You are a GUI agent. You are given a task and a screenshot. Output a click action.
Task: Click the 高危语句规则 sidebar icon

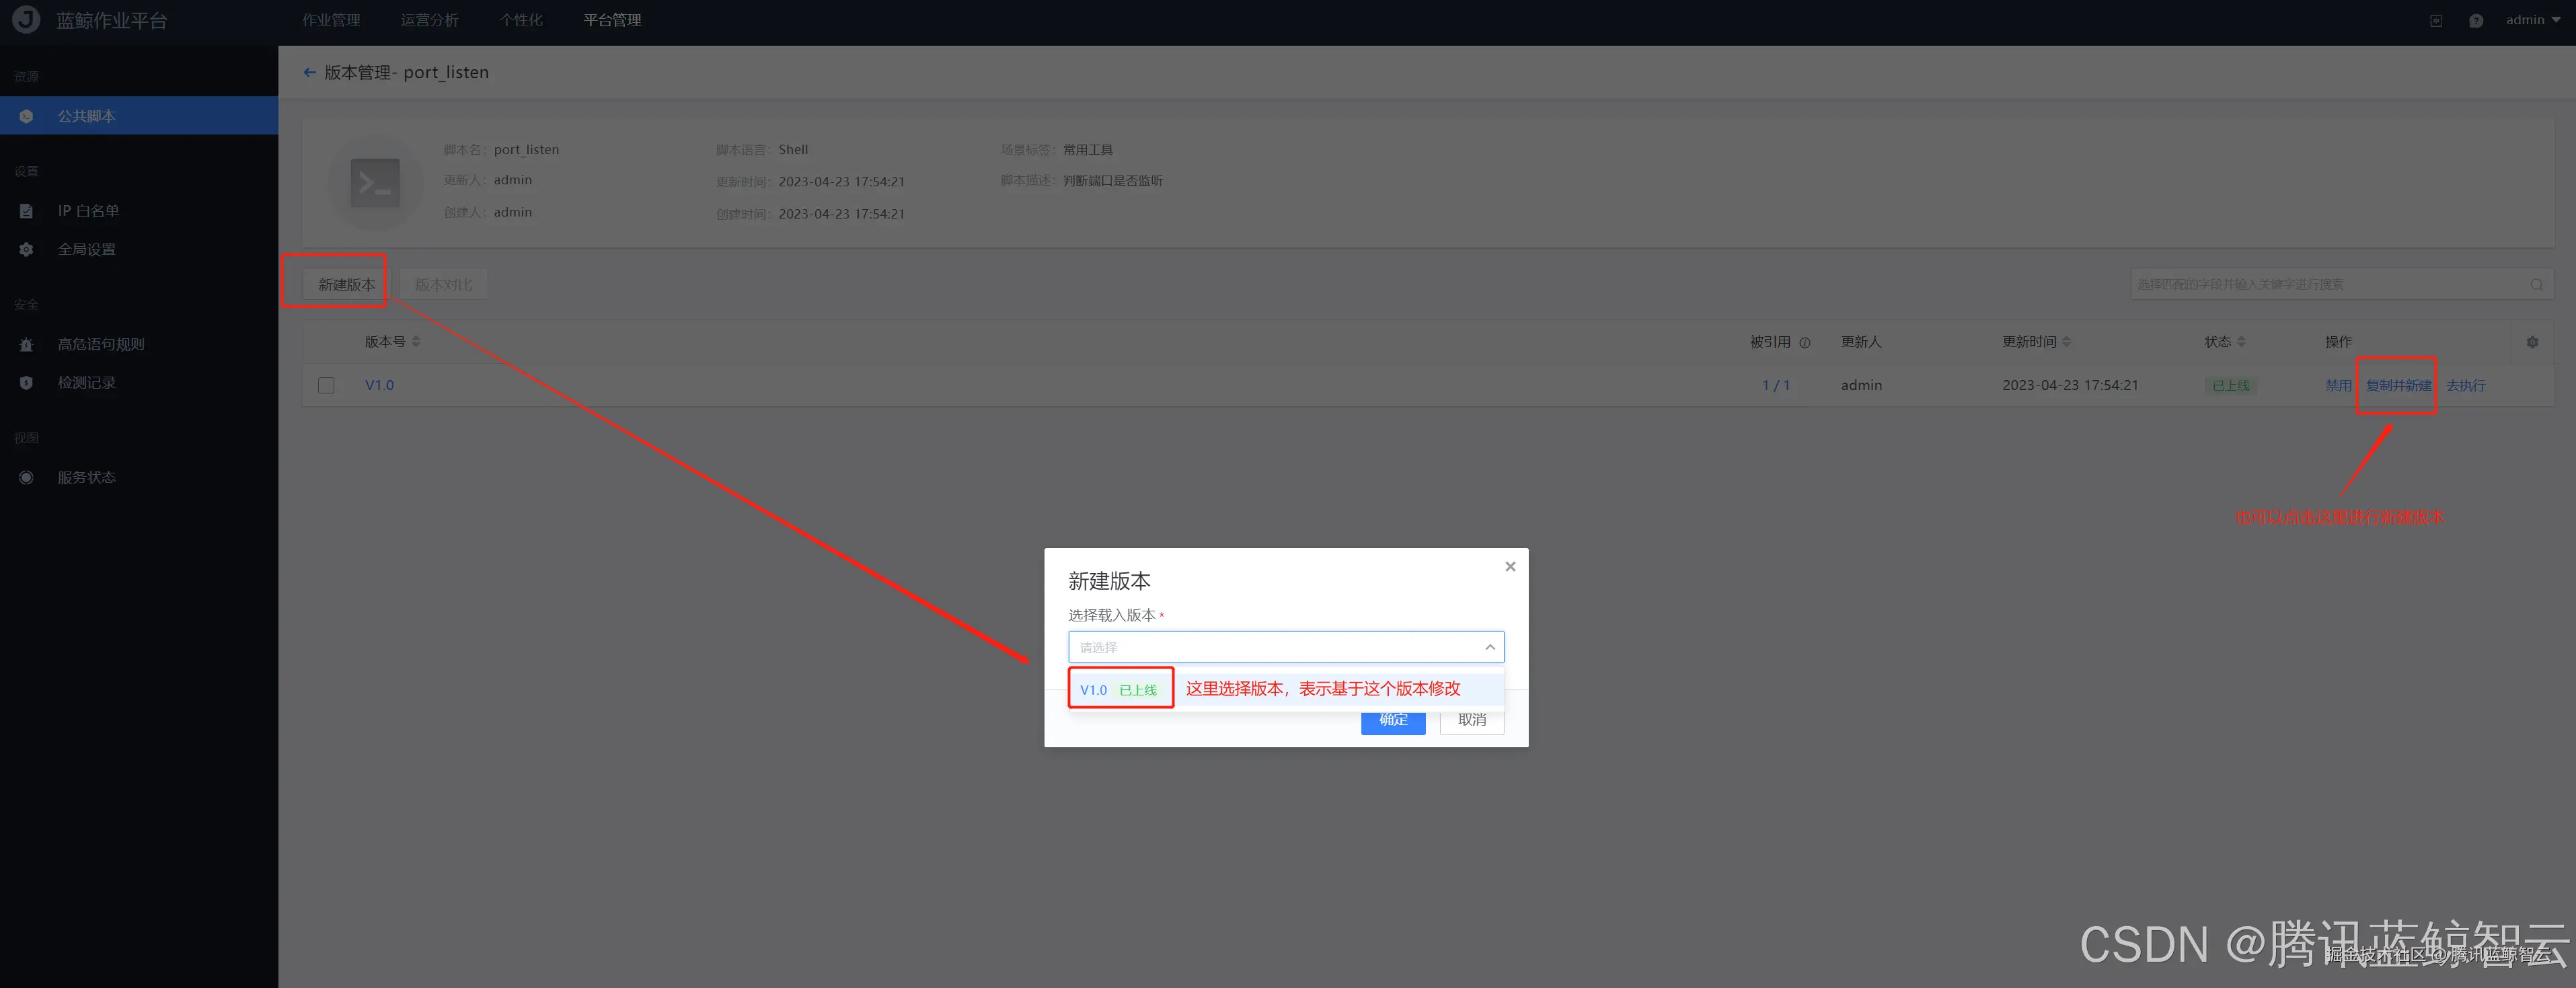click(x=26, y=344)
